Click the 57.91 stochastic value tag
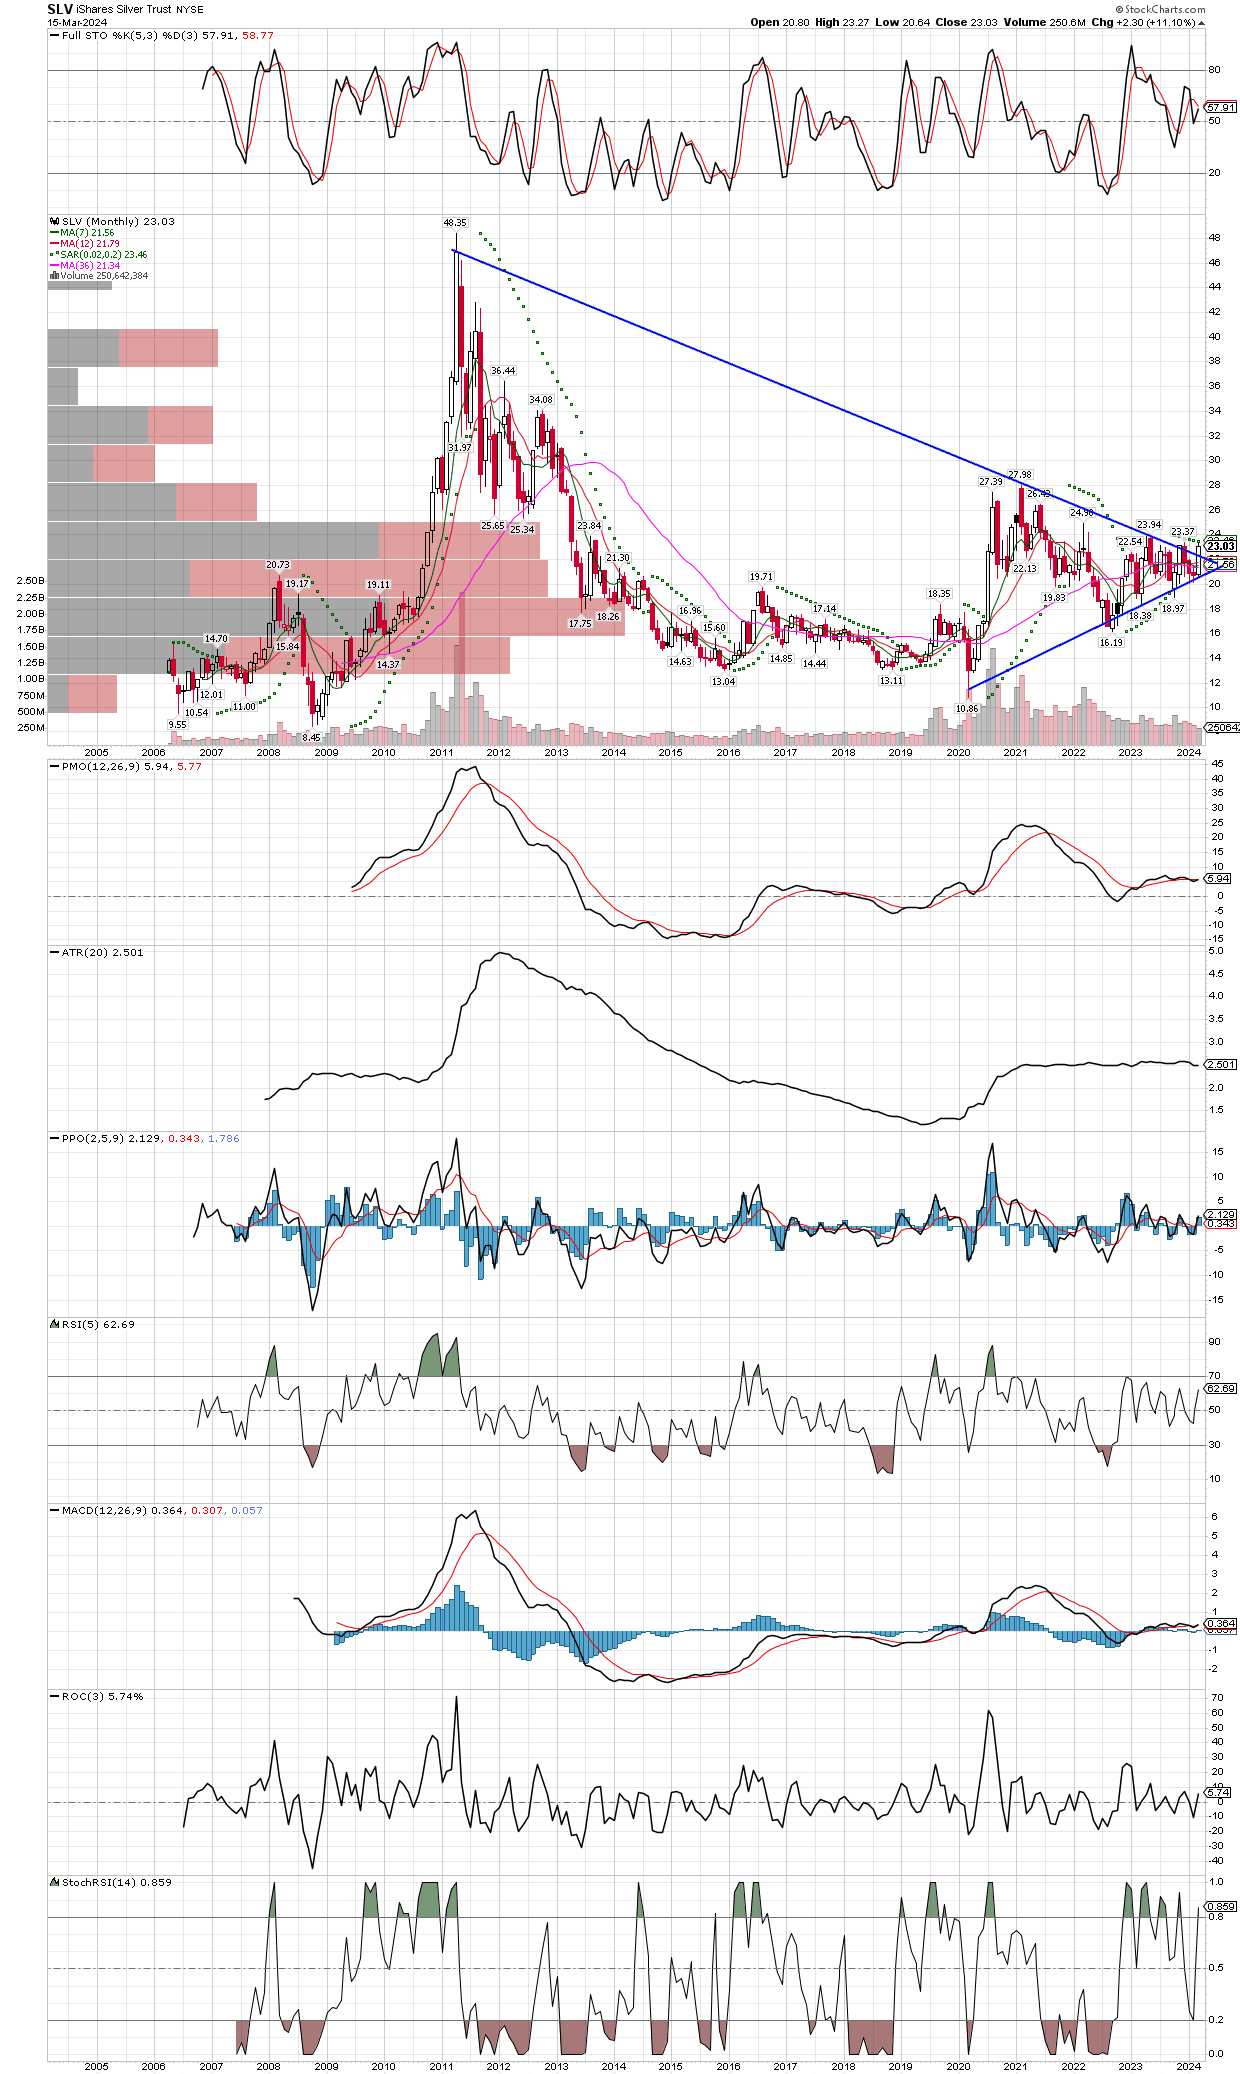Viewport: 1240px width, 2074px height. 1221,107
